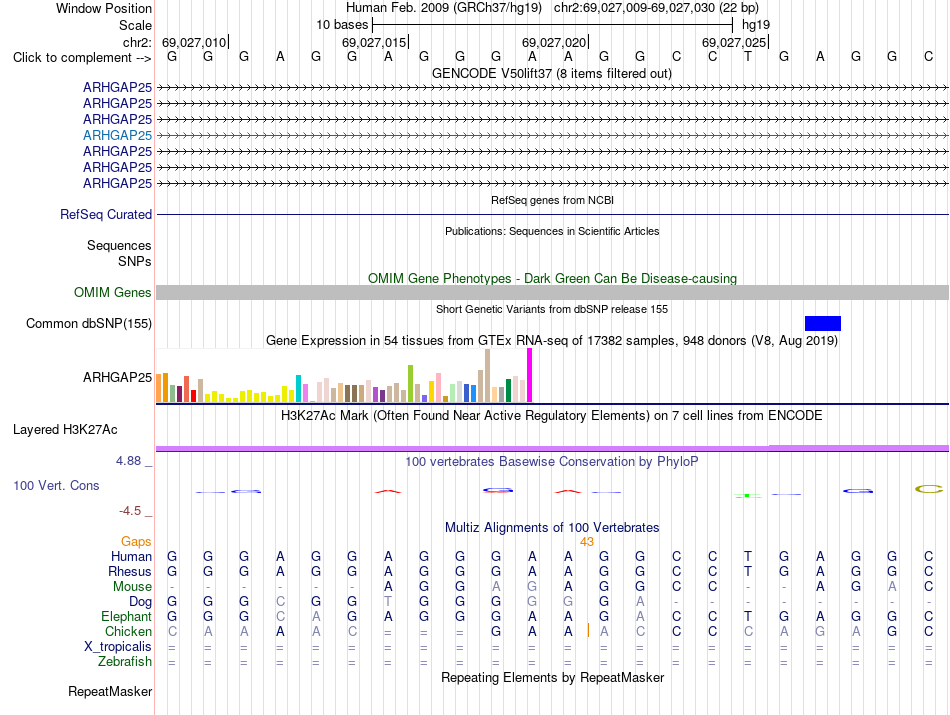Click the orange gaps number 43
This screenshot has width=950, height=715.
coord(586,542)
